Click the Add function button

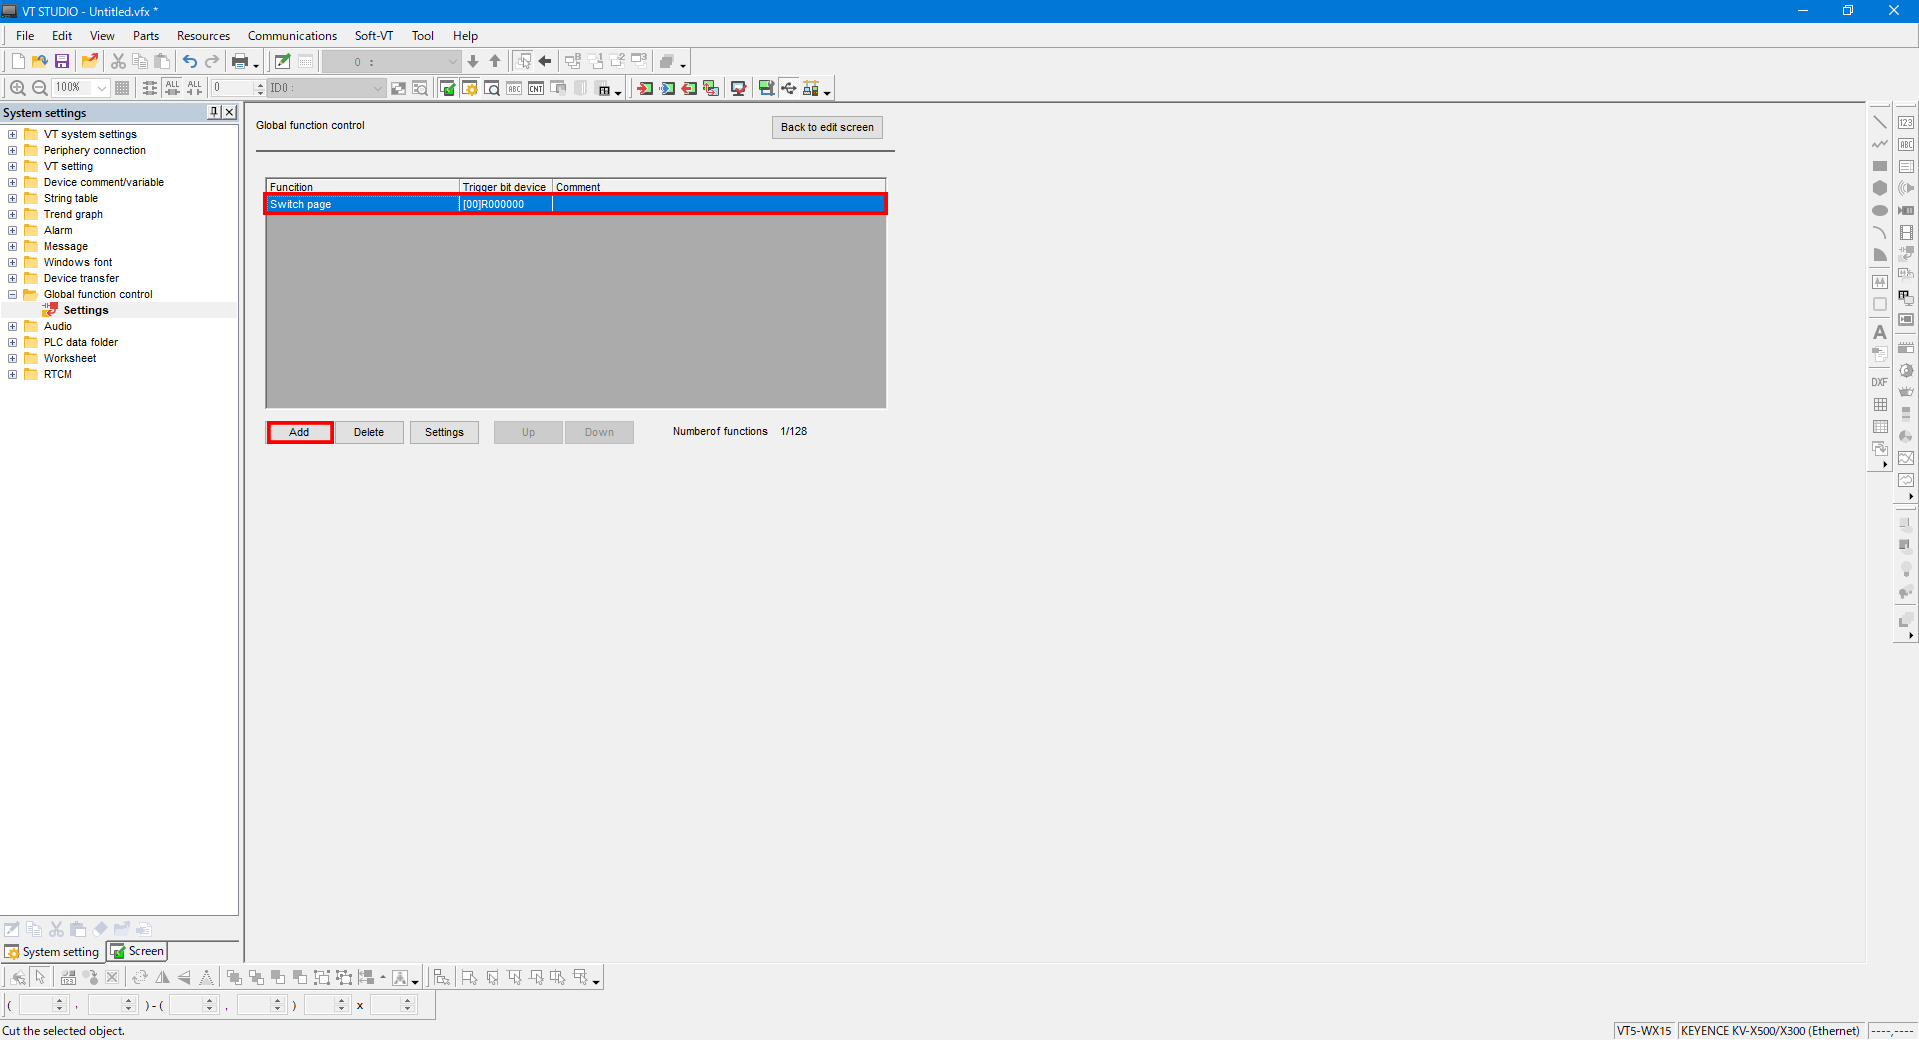(x=299, y=432)
